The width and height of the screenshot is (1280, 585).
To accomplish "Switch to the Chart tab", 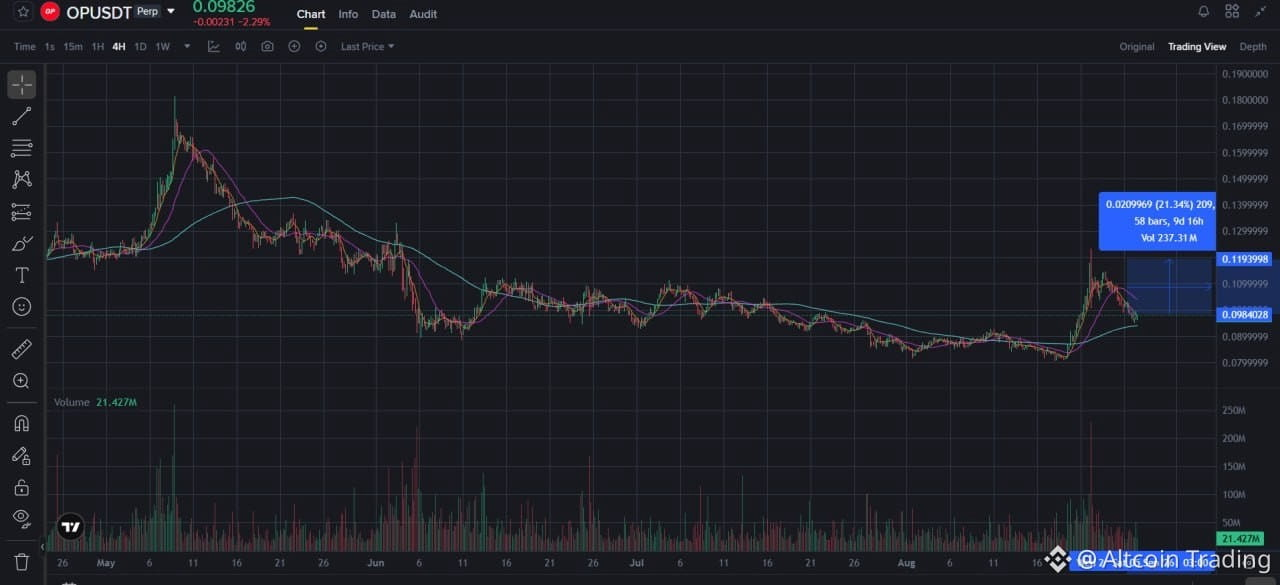I will [x=311, y=14].
